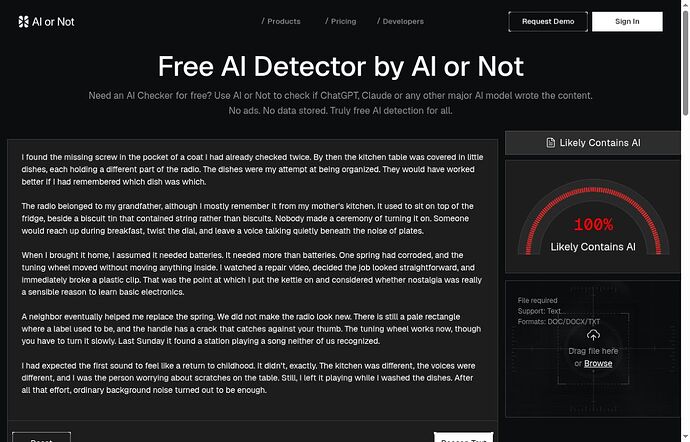Click the Browse link to upload a file

pos(598,364)
